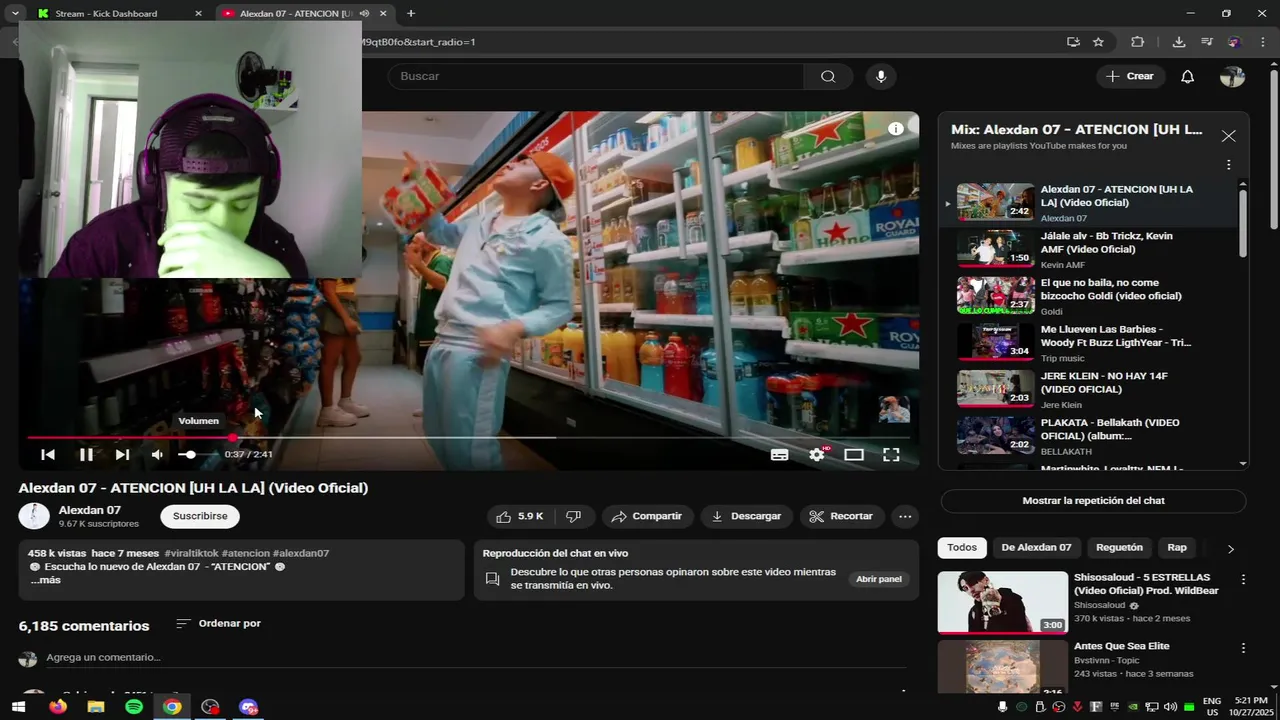Click the Descargar button
1280x720 pixels.
(x=746, y=516)
